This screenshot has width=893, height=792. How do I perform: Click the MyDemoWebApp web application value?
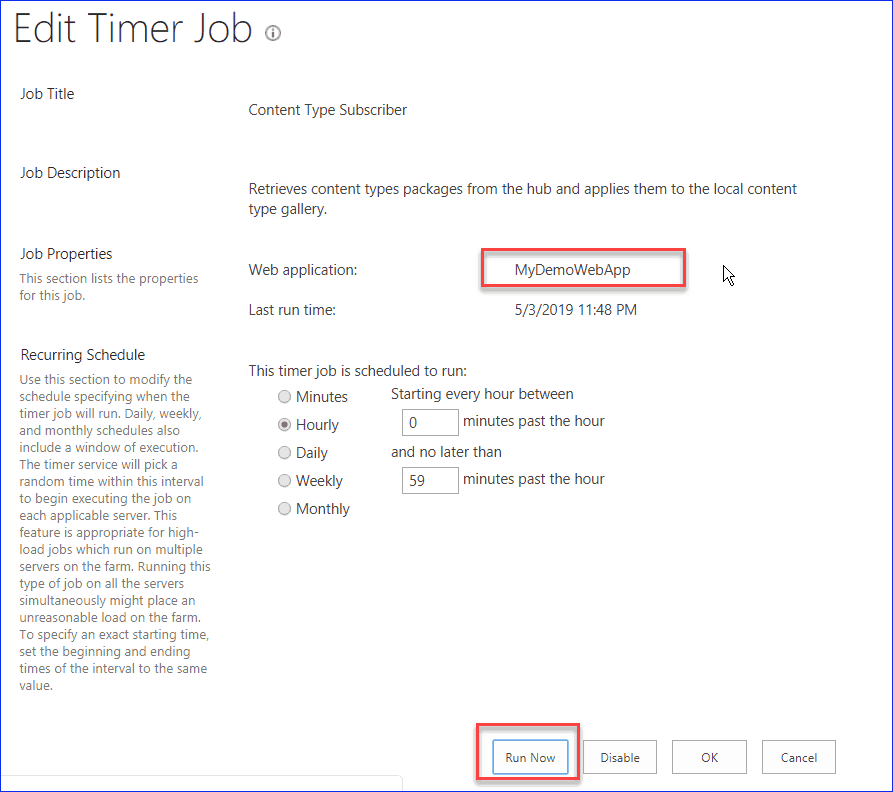click(572, 270)
